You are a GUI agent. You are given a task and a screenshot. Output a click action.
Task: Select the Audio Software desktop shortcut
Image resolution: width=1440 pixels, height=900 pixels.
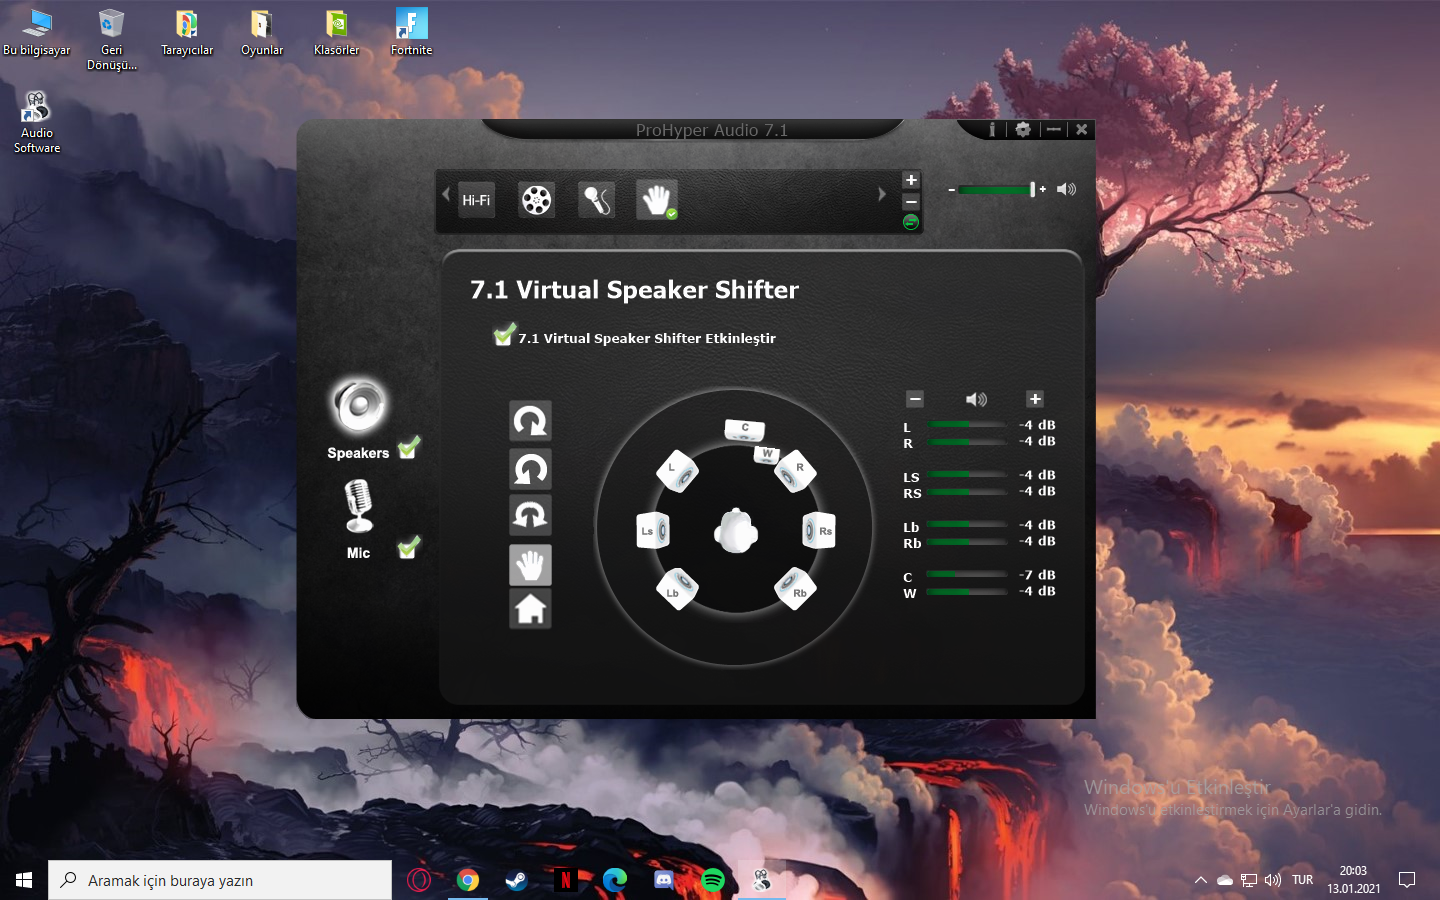coord(37,122)
